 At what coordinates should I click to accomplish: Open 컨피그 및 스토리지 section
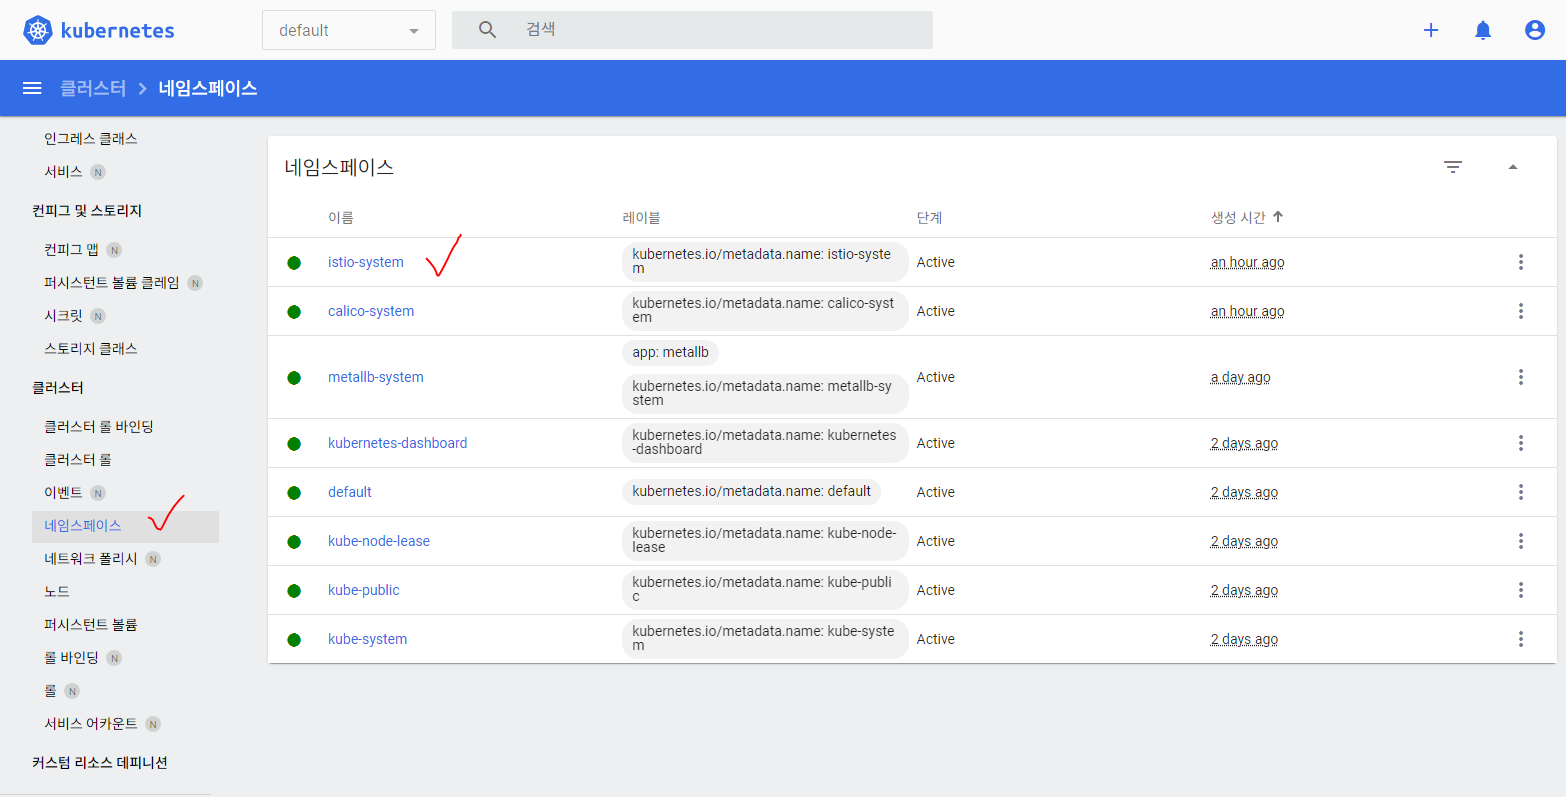(x=87, y=210)
